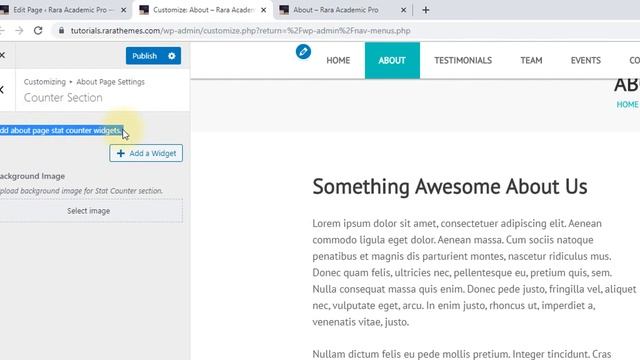640x360 pixels.
Task: Switch to Edit Page browser tab
Action: pos(62,10)
